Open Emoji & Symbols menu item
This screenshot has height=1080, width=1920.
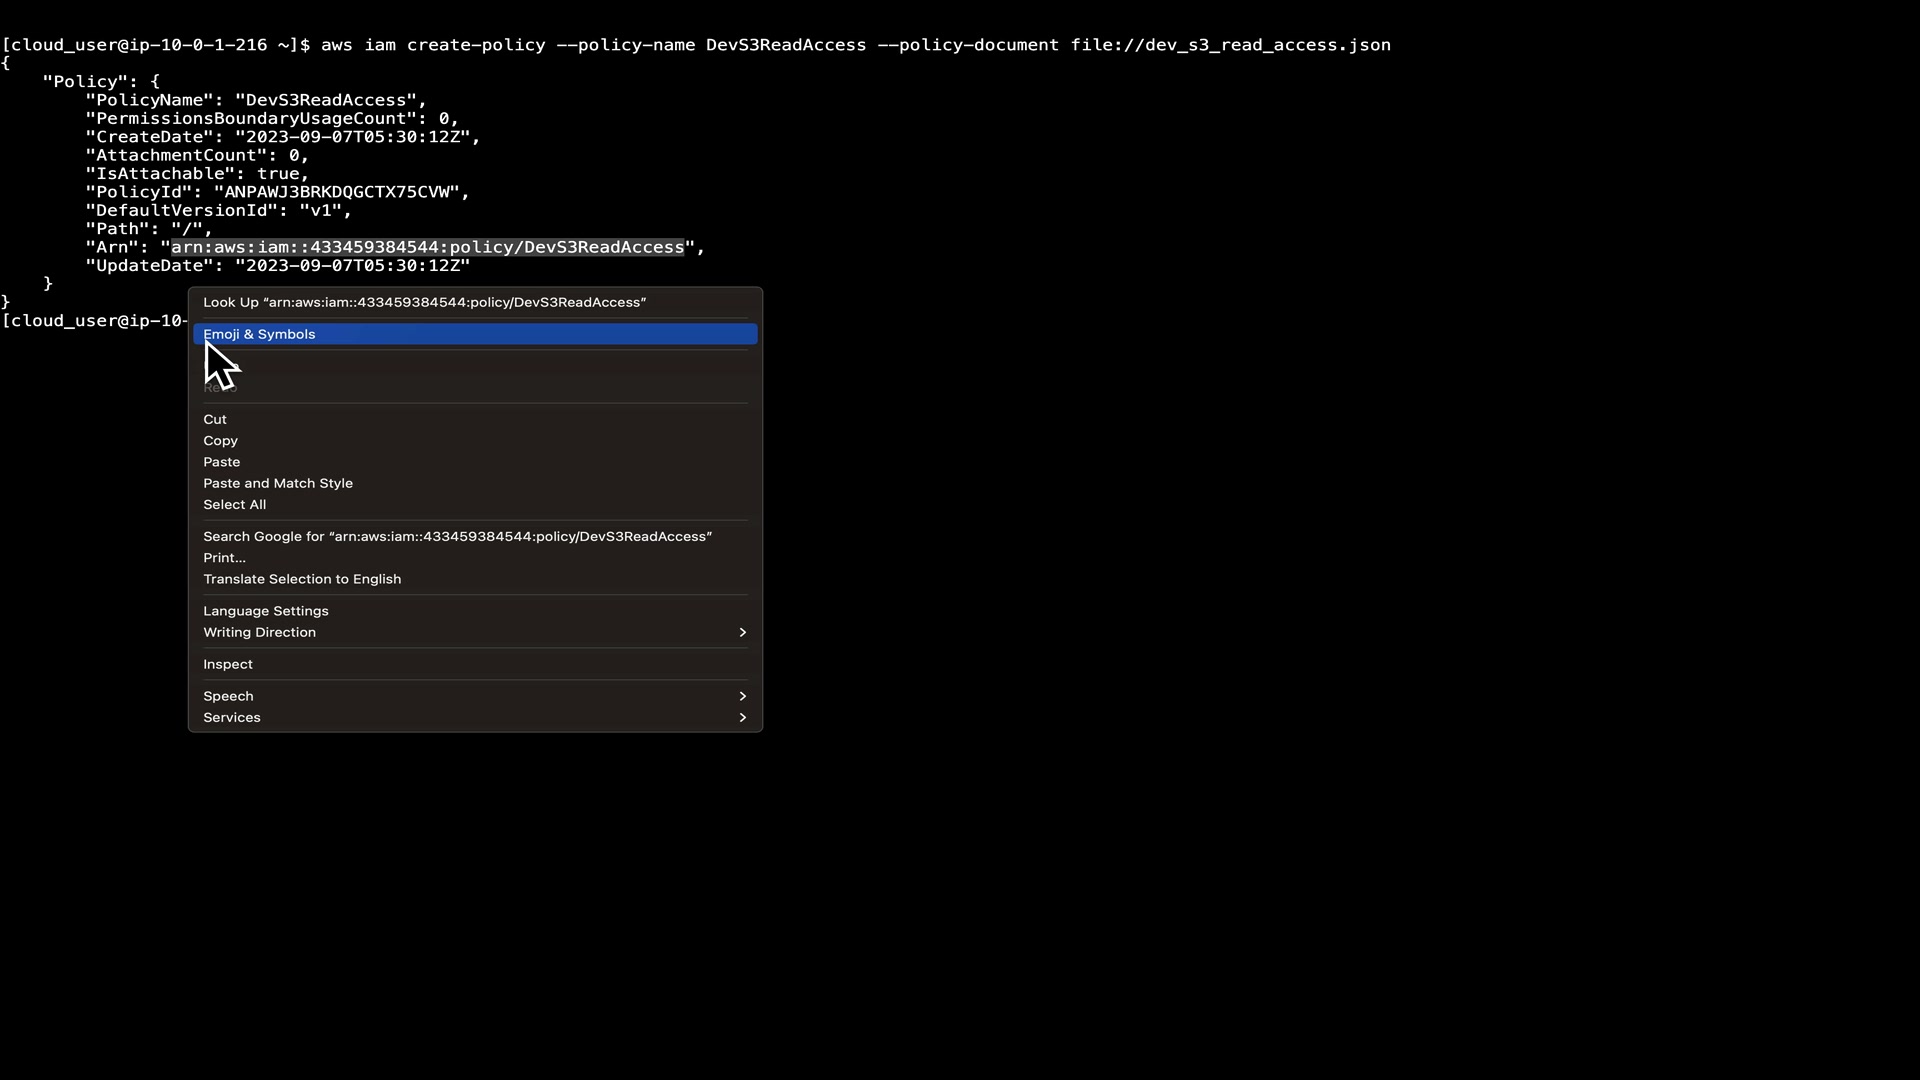259,334
